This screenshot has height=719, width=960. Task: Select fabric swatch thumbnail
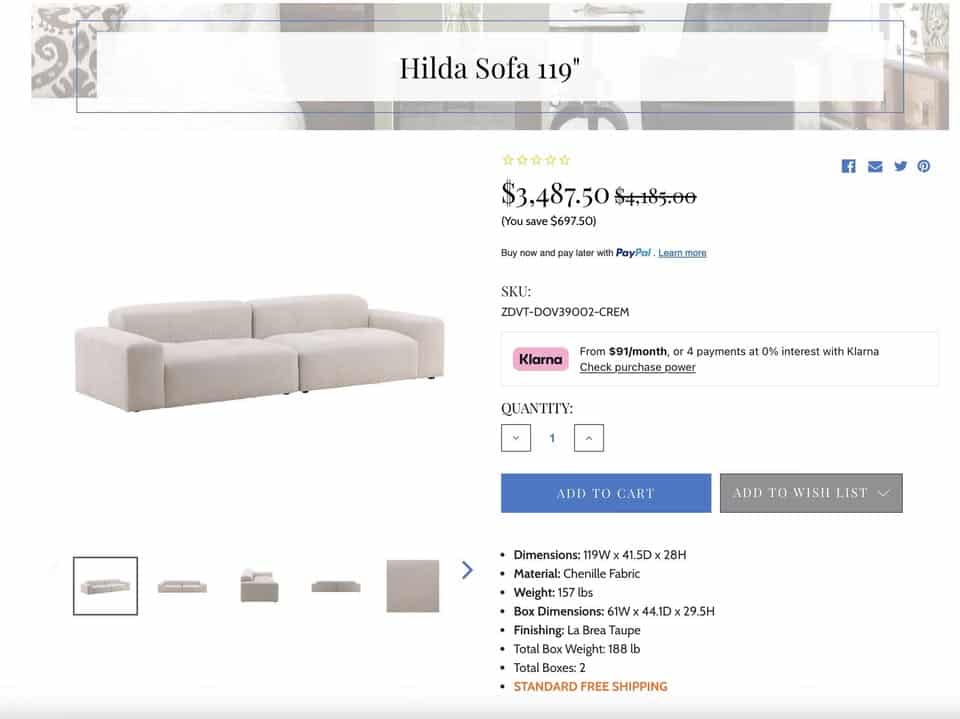[413, 586]
